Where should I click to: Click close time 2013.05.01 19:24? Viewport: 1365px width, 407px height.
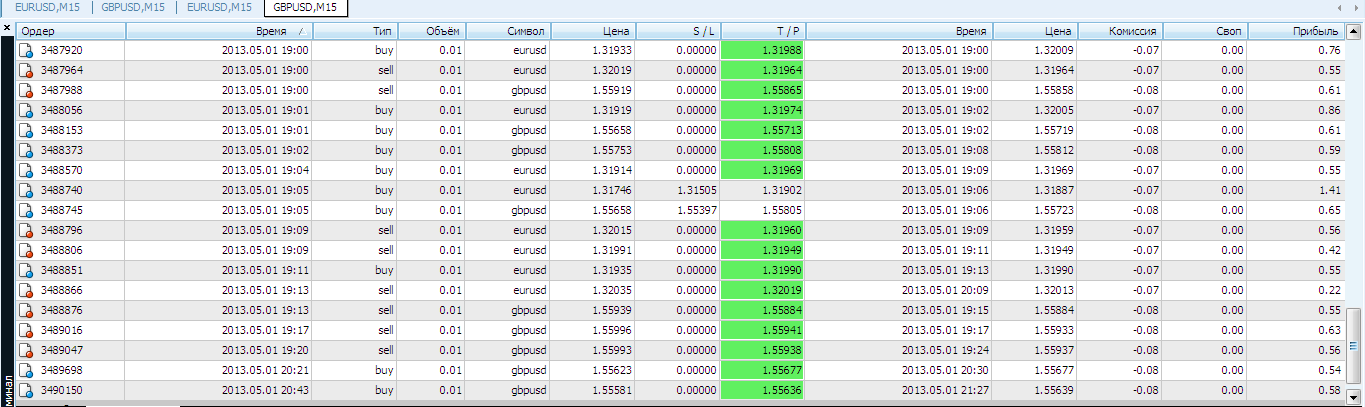click(945, 350)
